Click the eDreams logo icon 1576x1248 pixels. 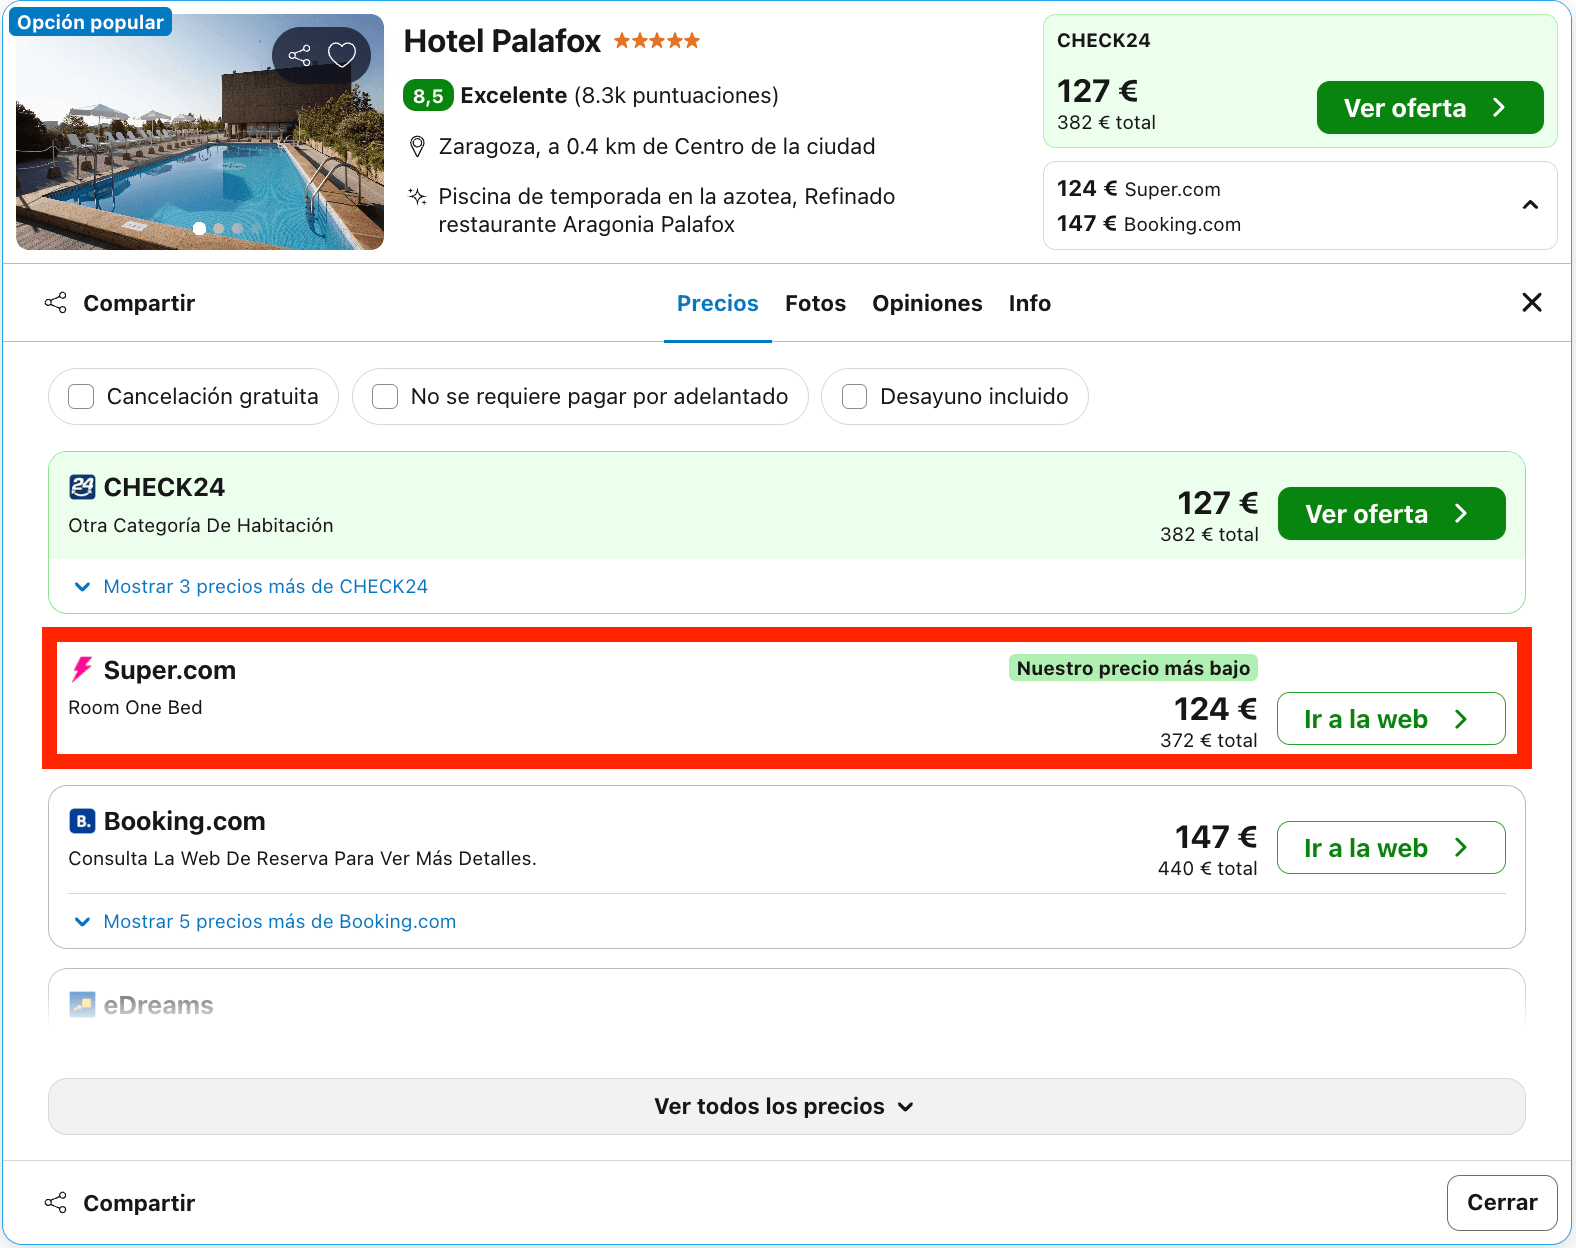[82, 1004]
